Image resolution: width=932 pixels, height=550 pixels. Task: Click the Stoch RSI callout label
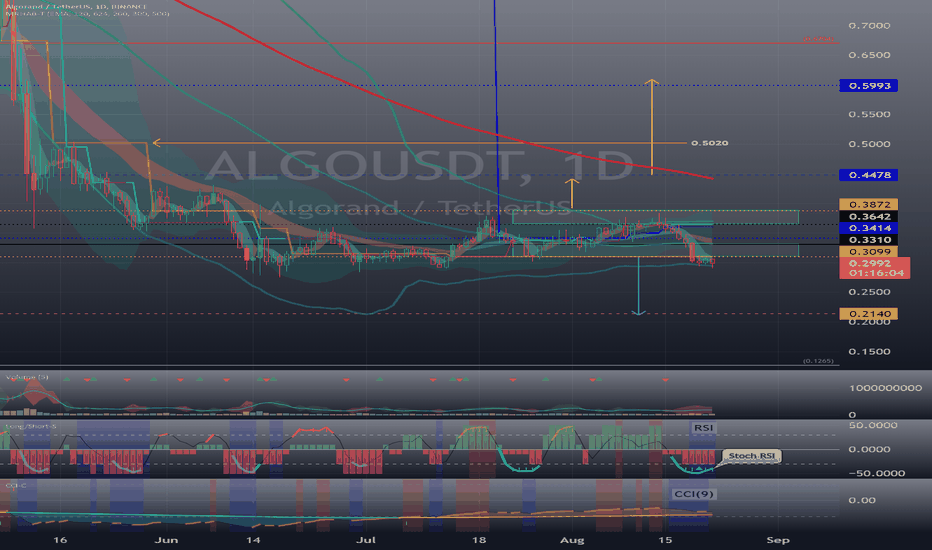[x=752, y=456]
